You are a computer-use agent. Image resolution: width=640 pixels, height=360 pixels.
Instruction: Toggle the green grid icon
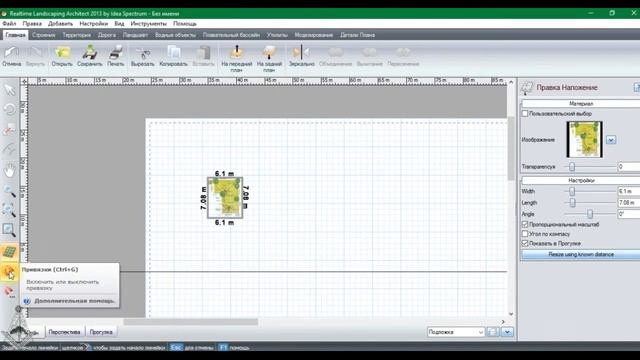point(9,252)
